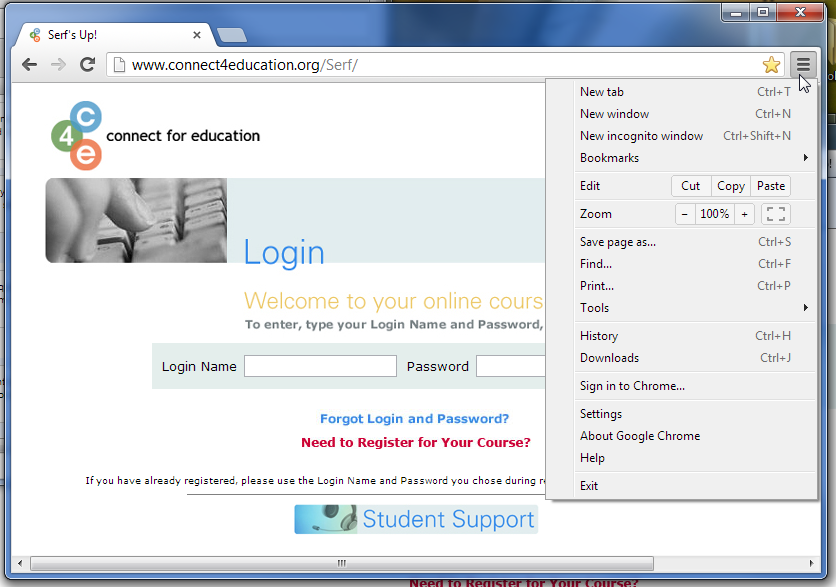Minimize the Chrome window
Image resolution: width=836 pixels, height=587 pixels.
pyautogui.click(x=736, y=12)
